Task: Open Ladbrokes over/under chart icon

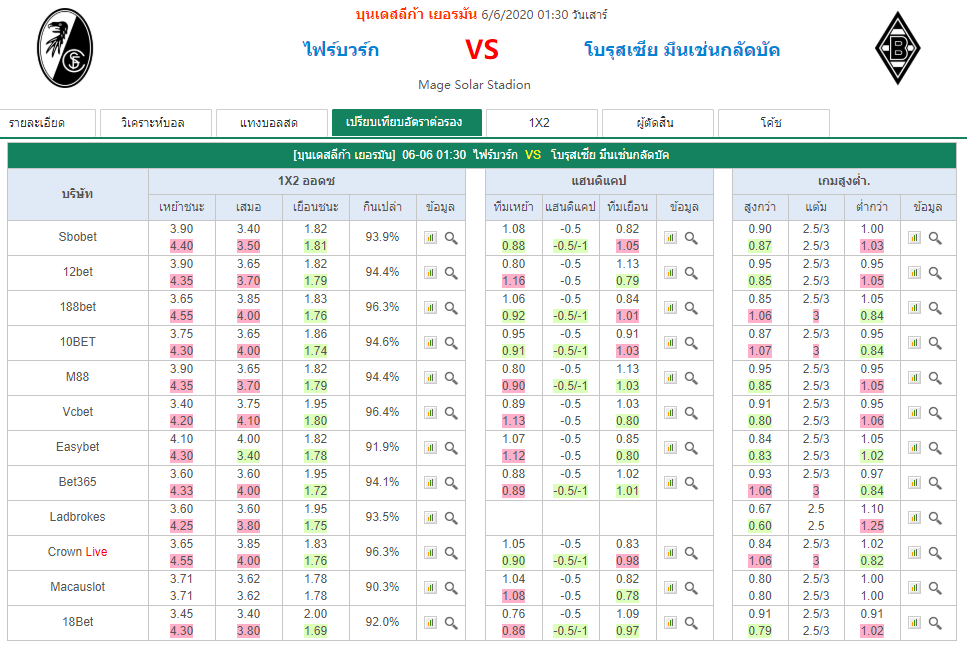Action: (x=914, y=518)
